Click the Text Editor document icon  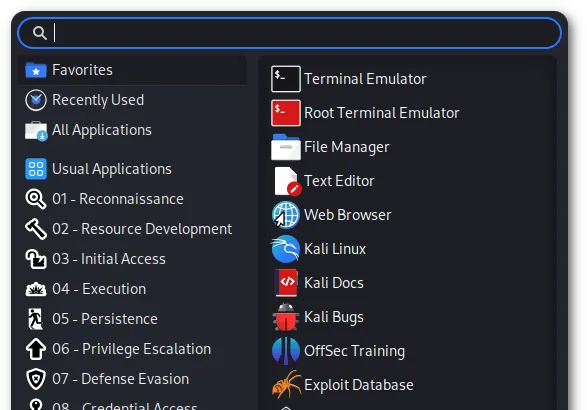coord(288,181)
